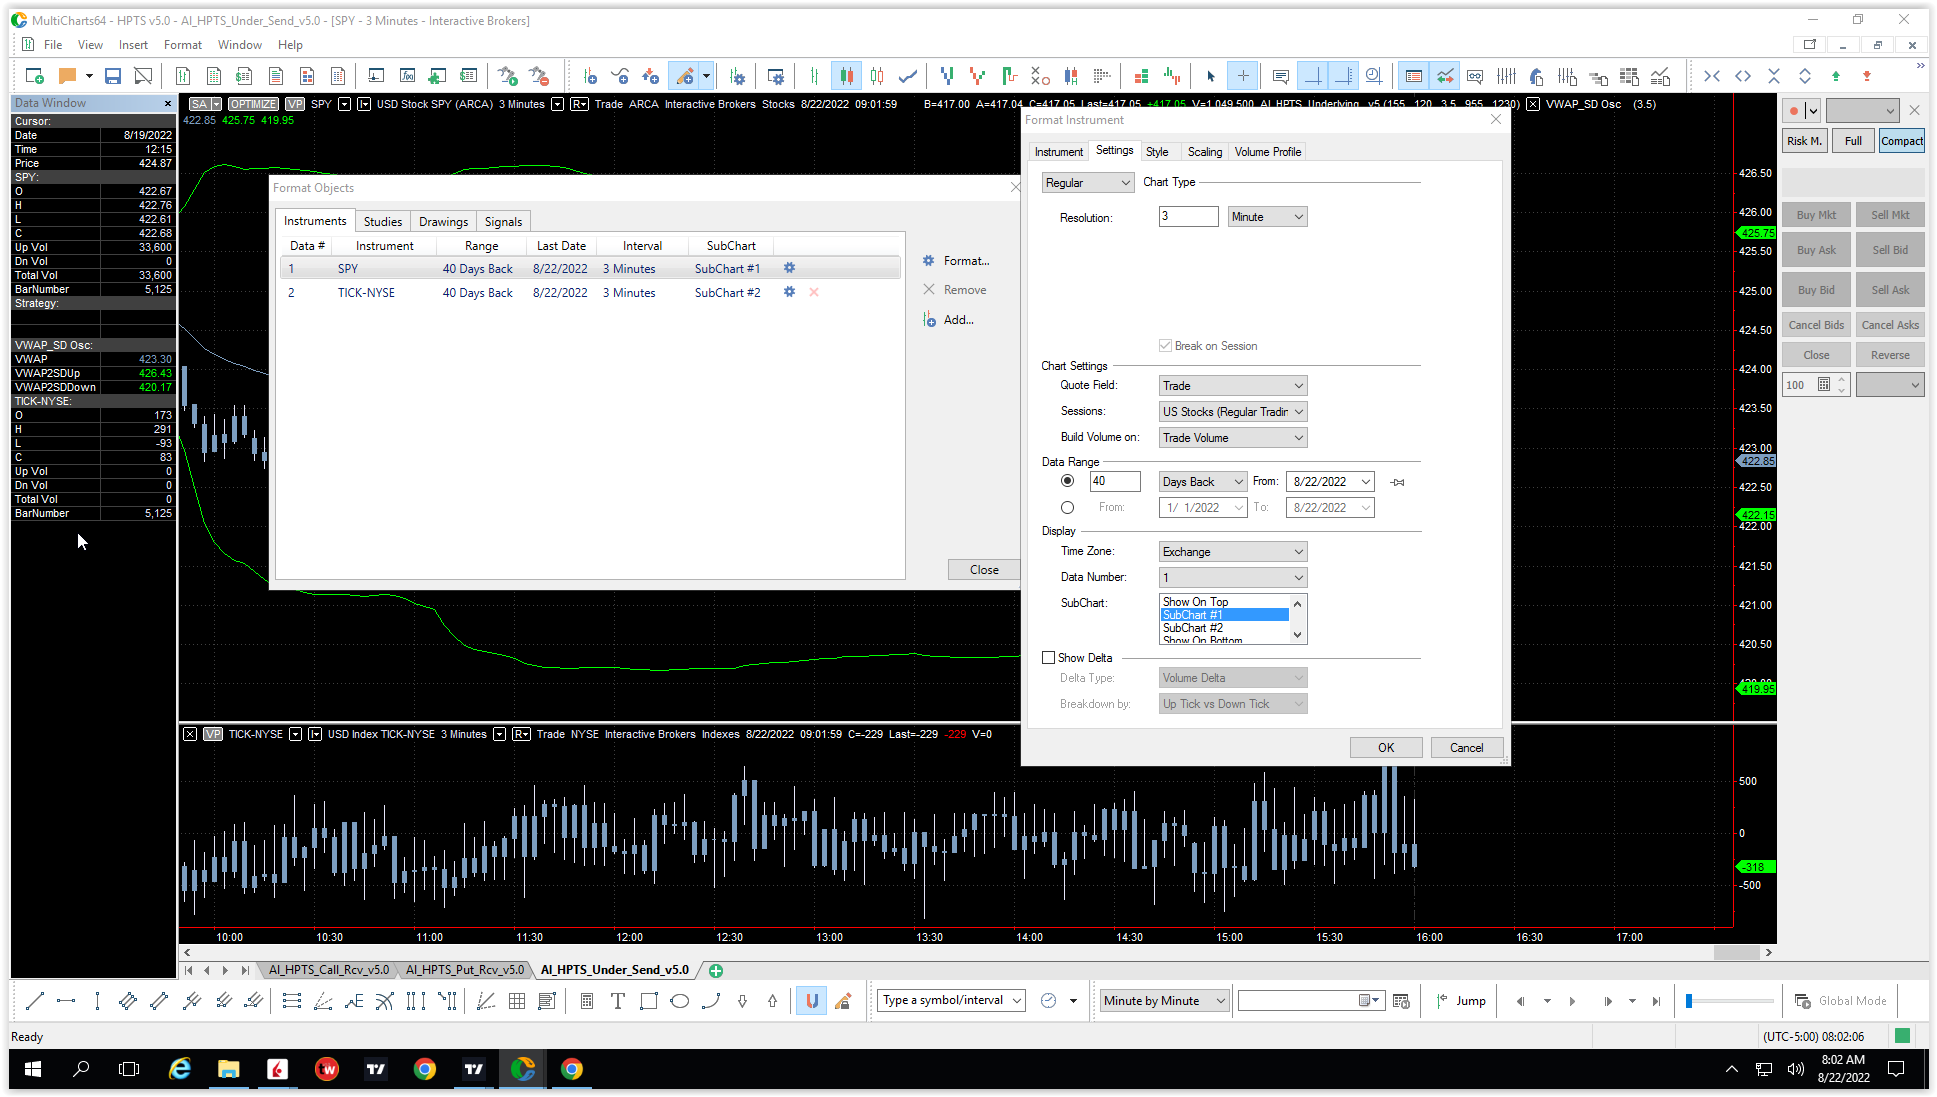This screenshot has width=1937, height=1097.
Task: Switch to the Style tab
Action: [1157, 152]
